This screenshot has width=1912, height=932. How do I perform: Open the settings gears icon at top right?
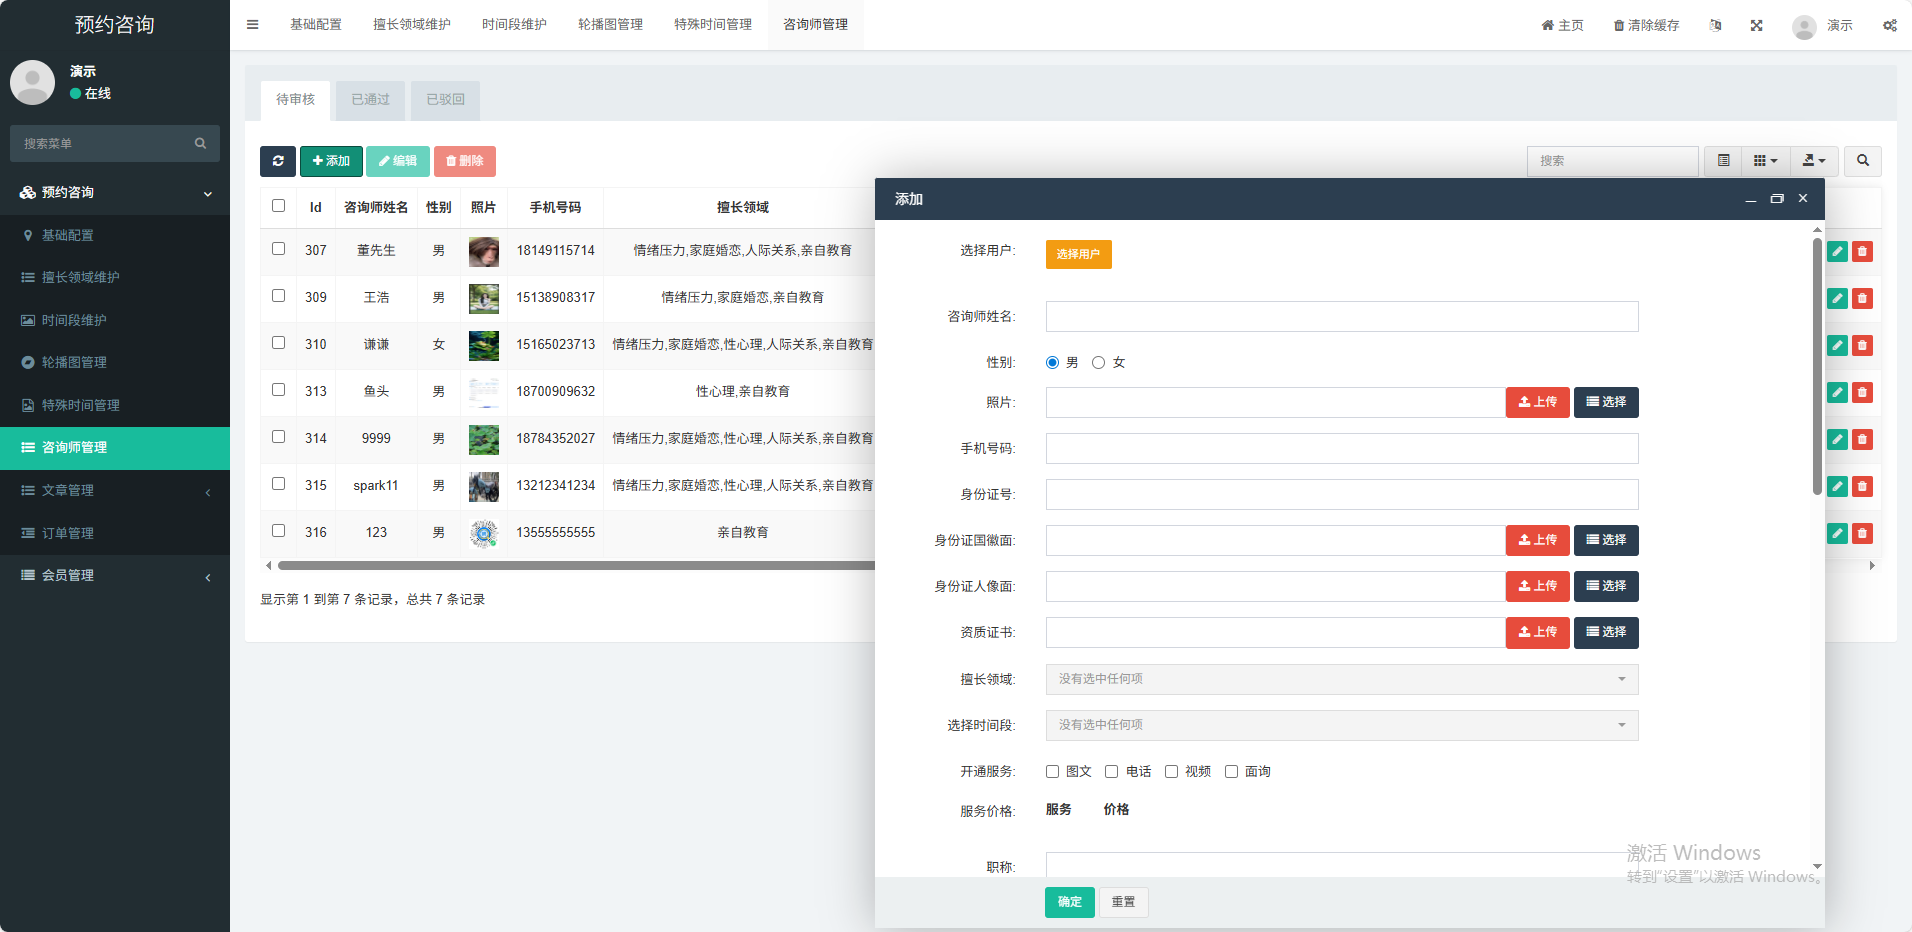(1889, 25)
